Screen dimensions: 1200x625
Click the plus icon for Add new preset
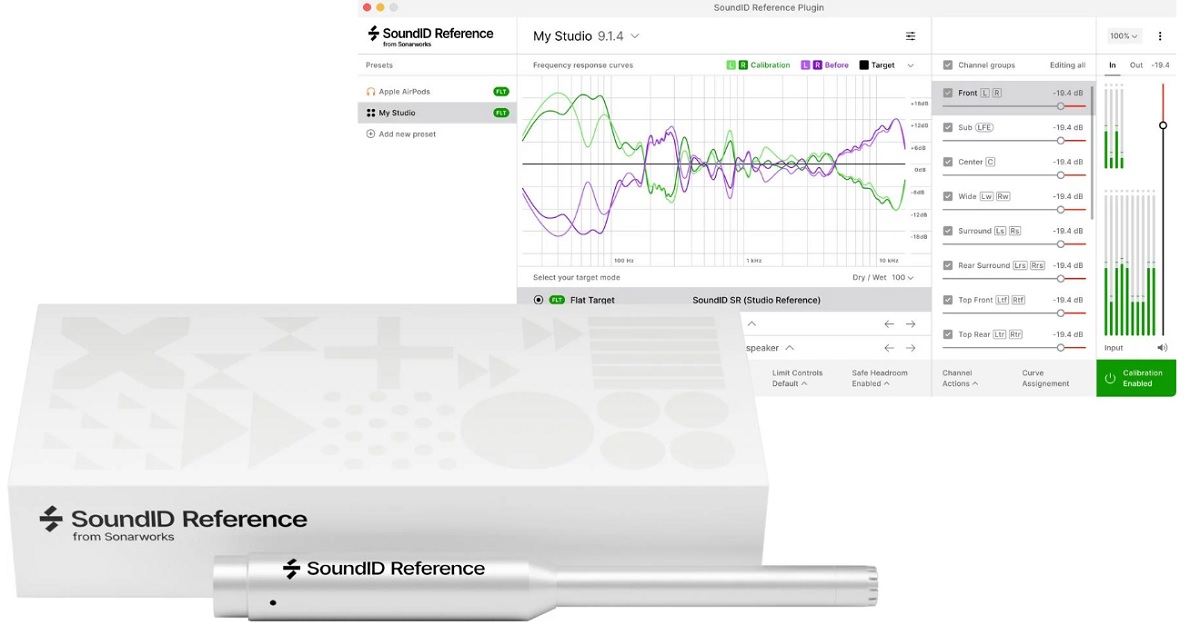[x=371, y=134]
